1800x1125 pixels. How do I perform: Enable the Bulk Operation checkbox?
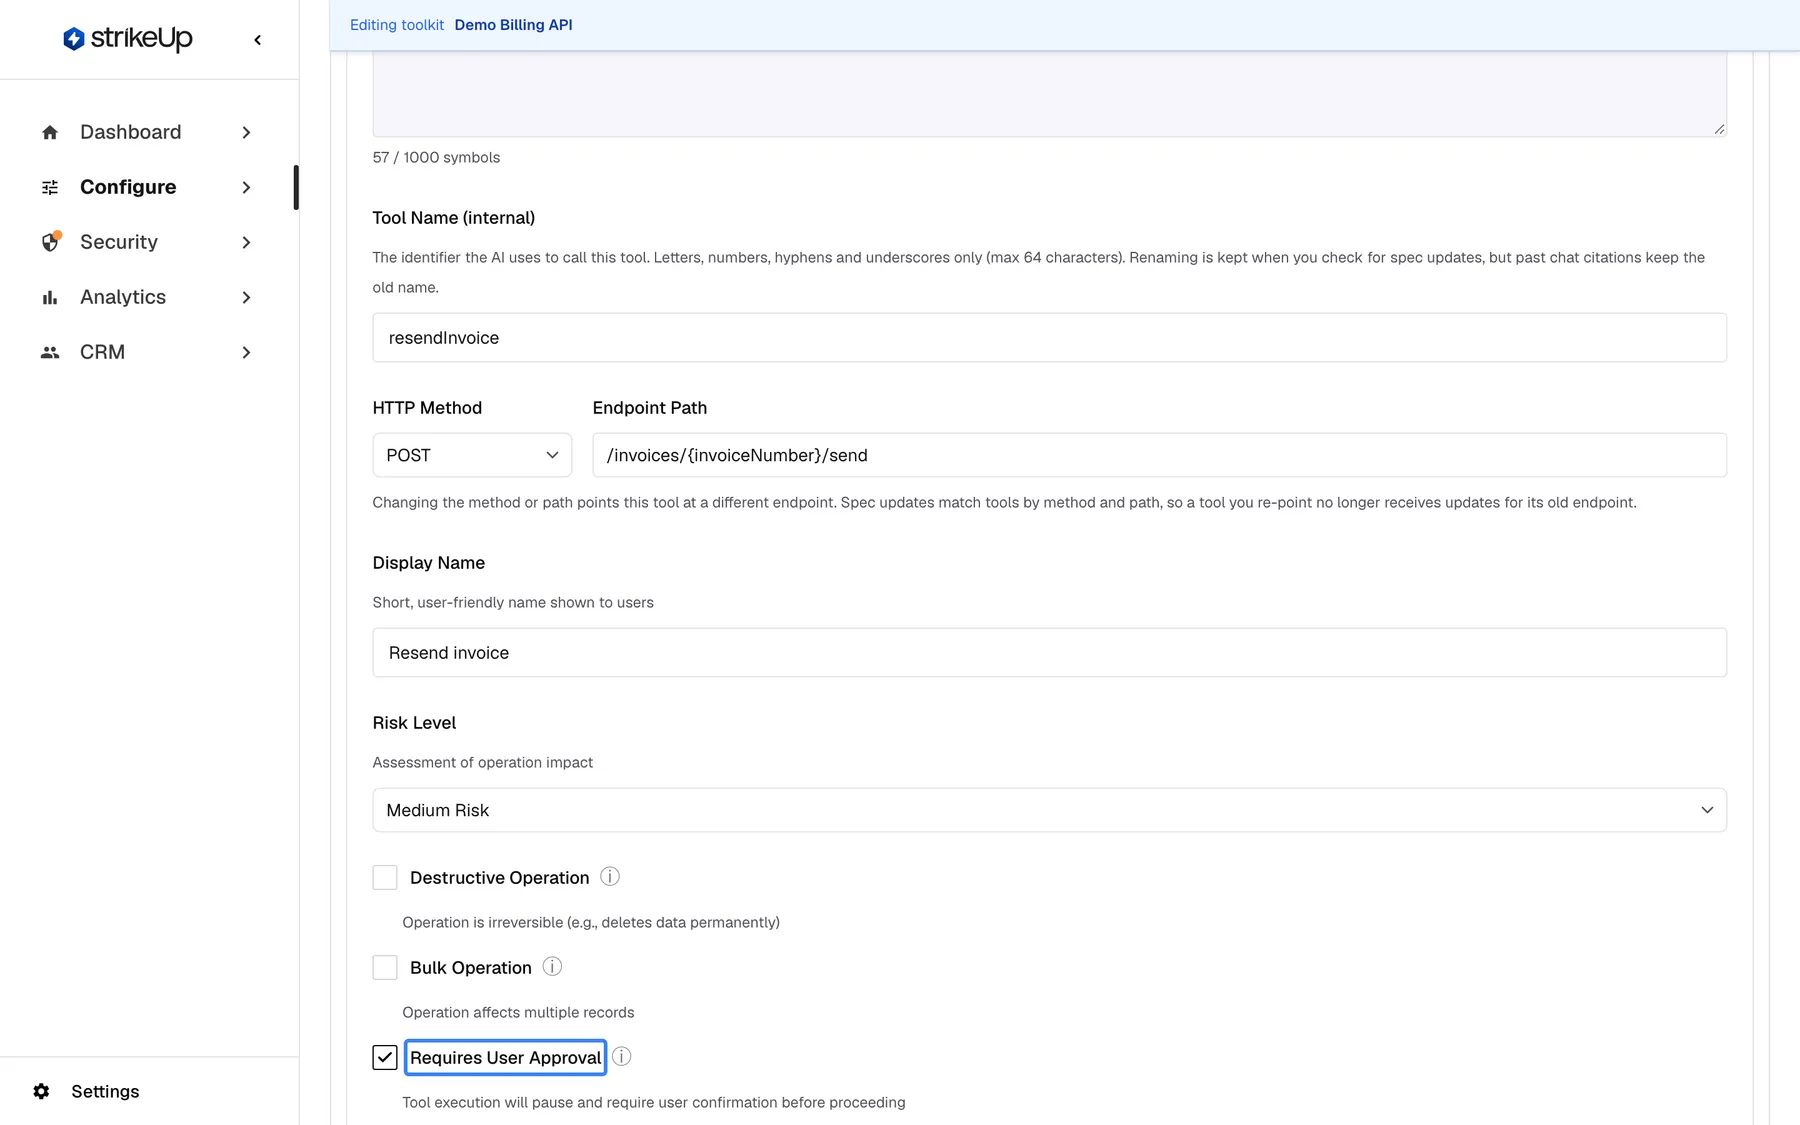tap(385, 968)
